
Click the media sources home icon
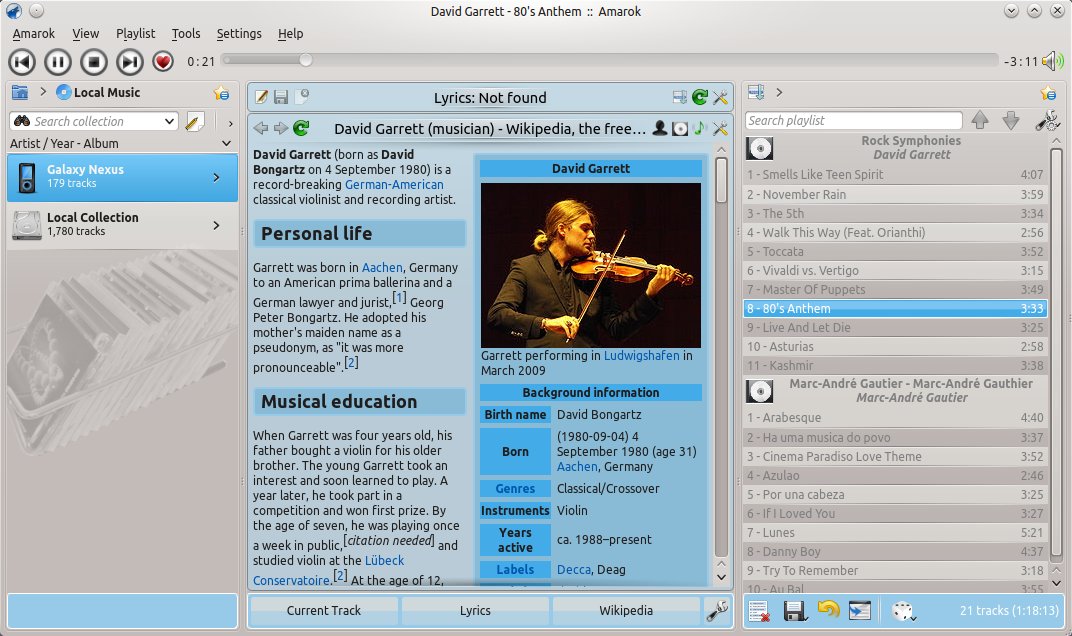pos(20,92)
